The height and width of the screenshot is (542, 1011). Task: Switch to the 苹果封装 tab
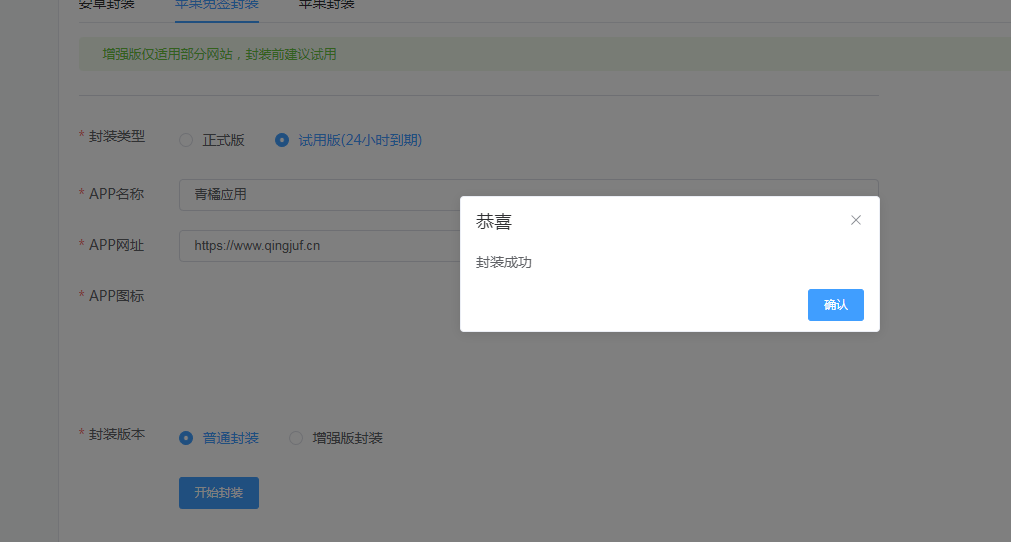tap(326, 5)
